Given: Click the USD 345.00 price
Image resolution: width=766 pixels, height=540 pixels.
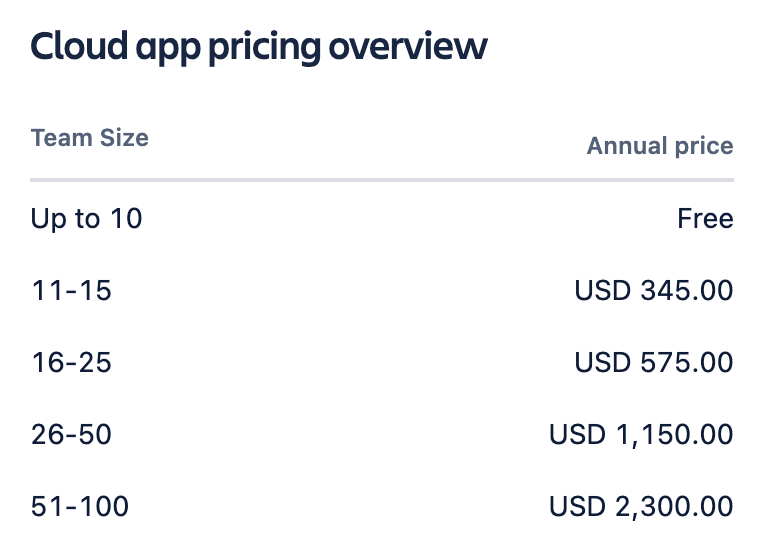Looking at the screenshot, I should click(654, 290).
